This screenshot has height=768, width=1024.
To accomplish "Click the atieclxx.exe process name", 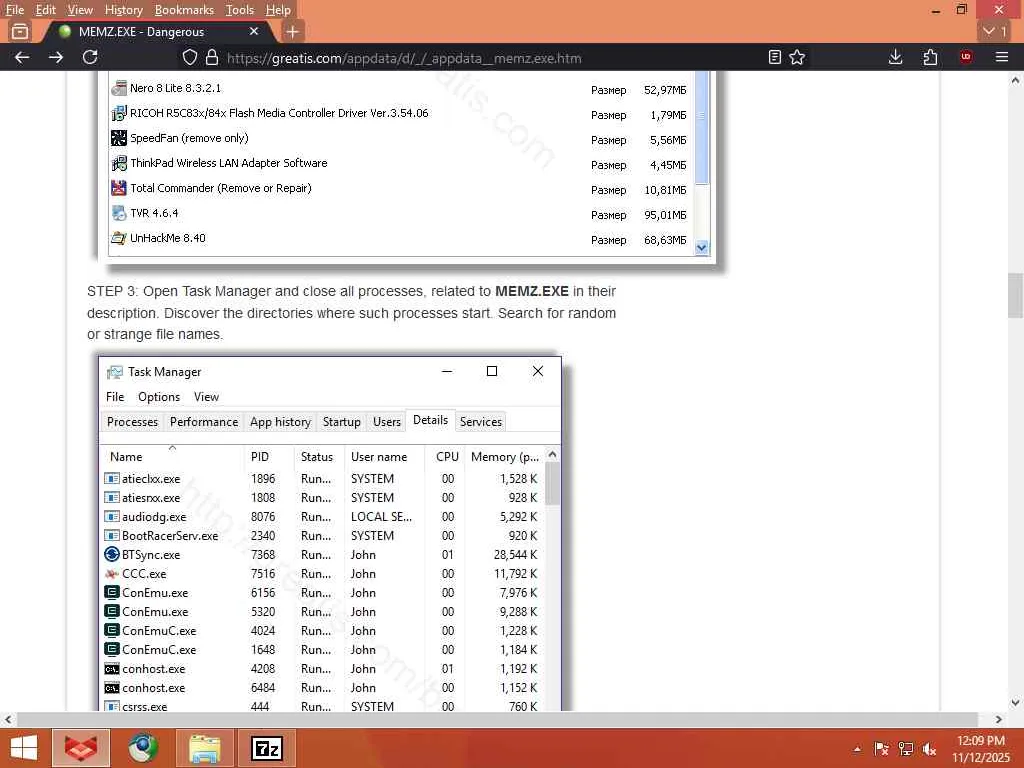I will 151,479.
